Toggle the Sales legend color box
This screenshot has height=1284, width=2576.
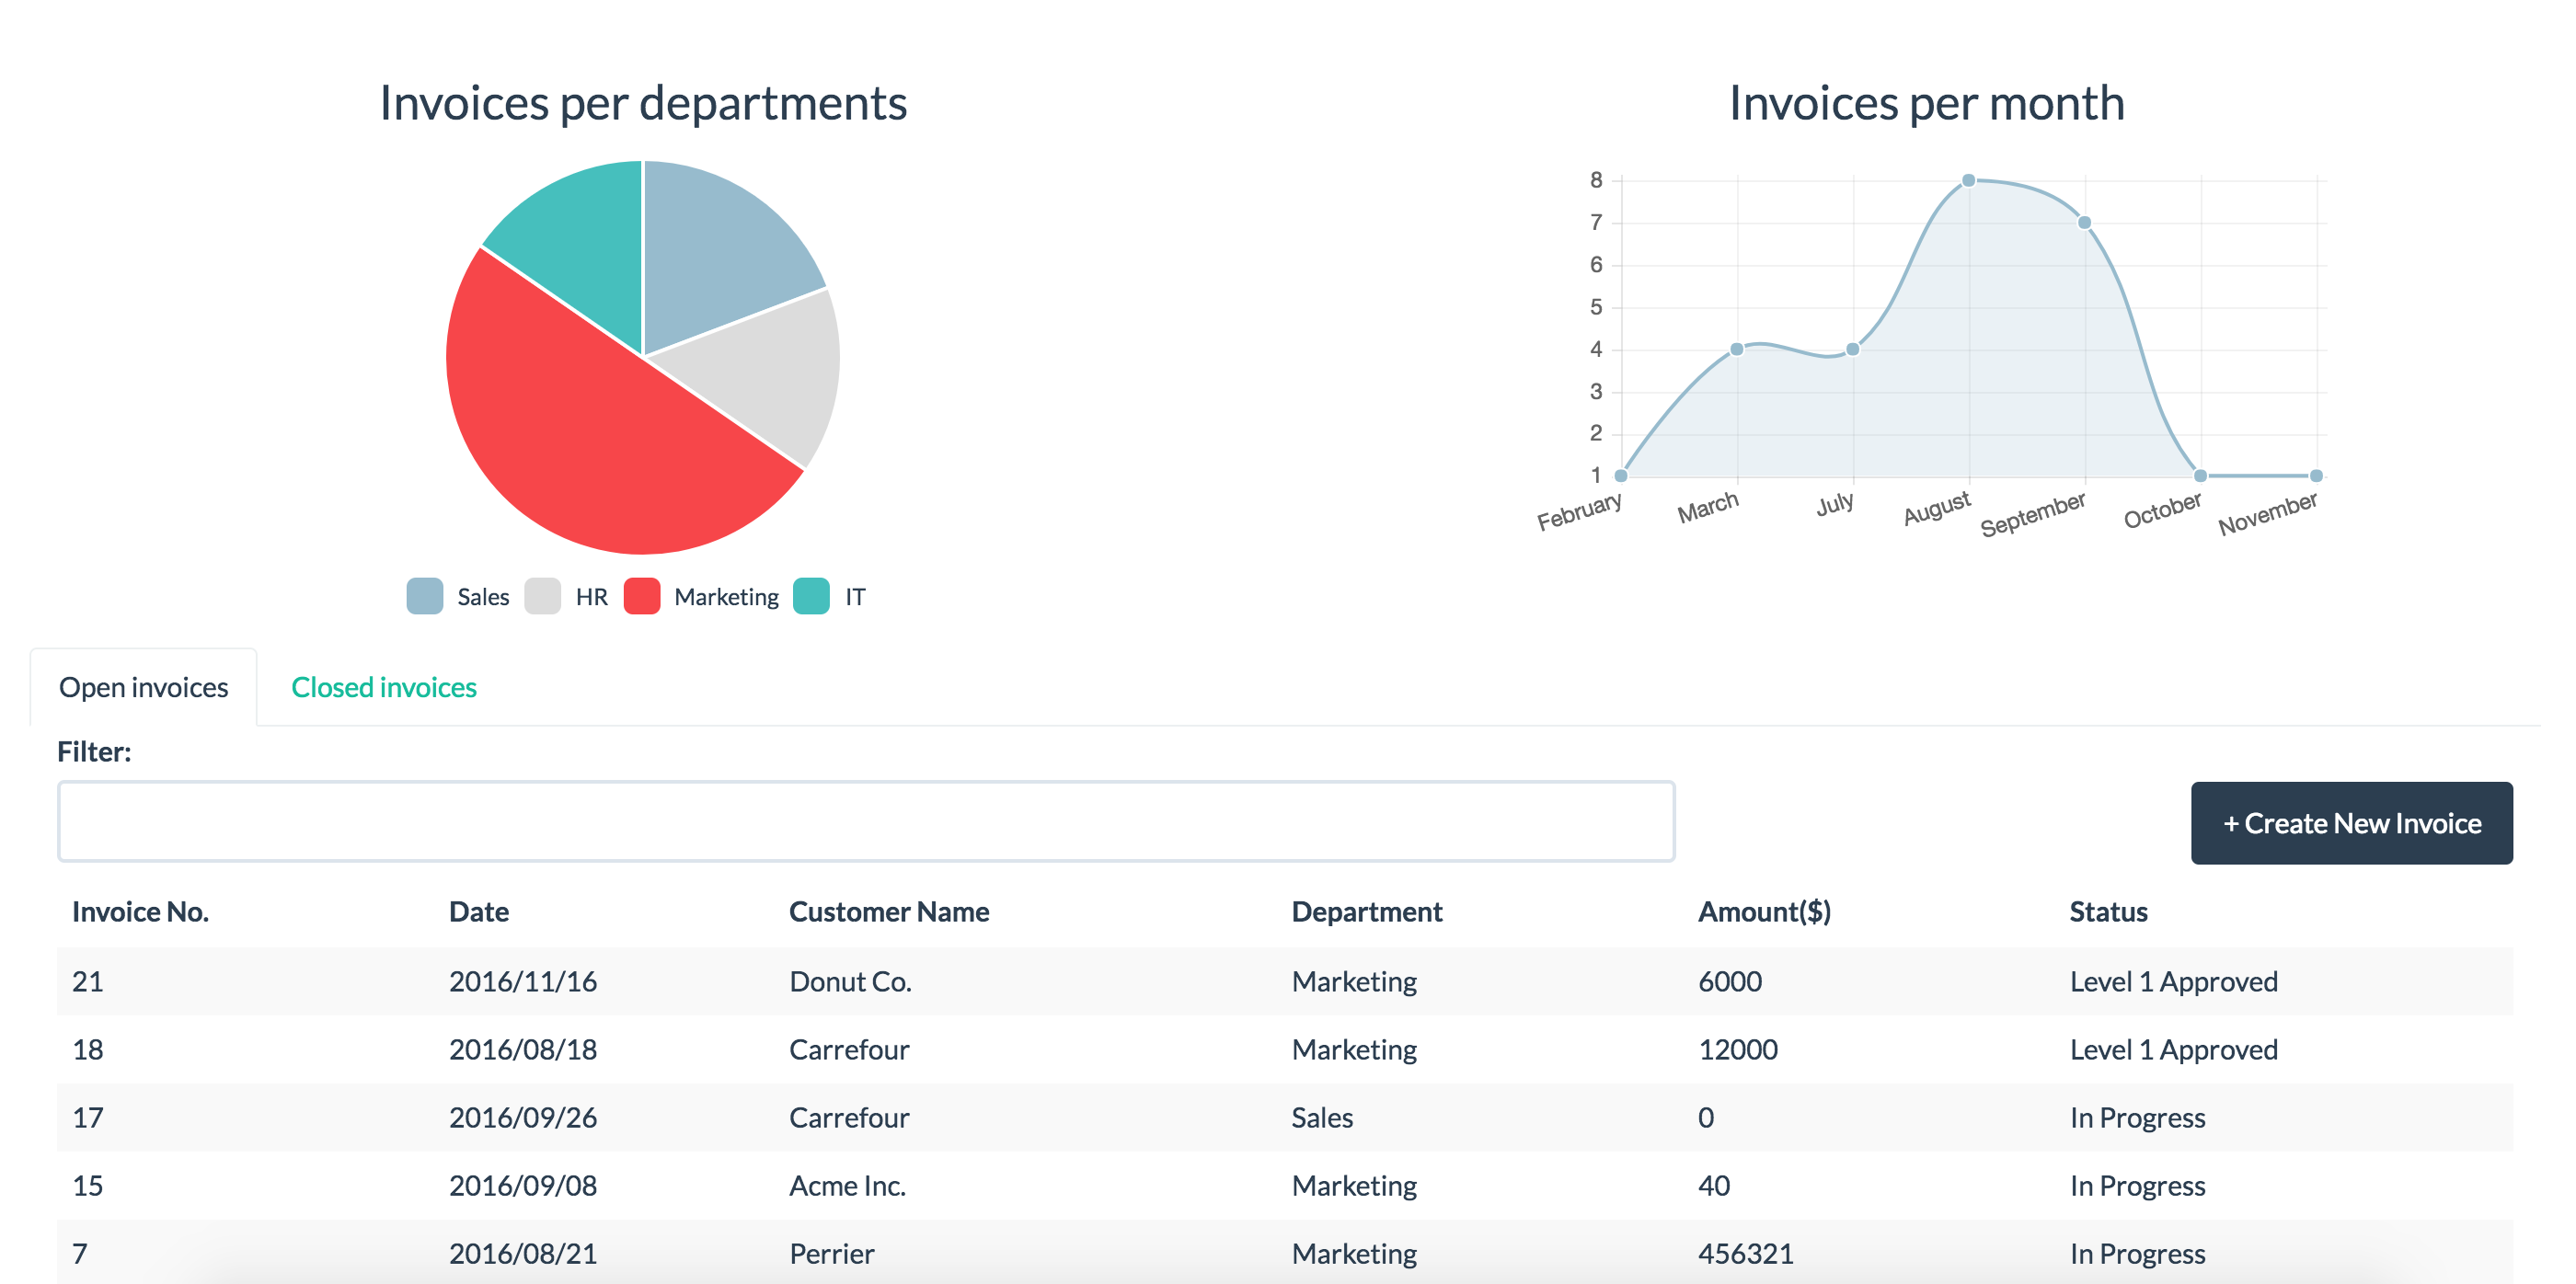[x=425, y=596]
